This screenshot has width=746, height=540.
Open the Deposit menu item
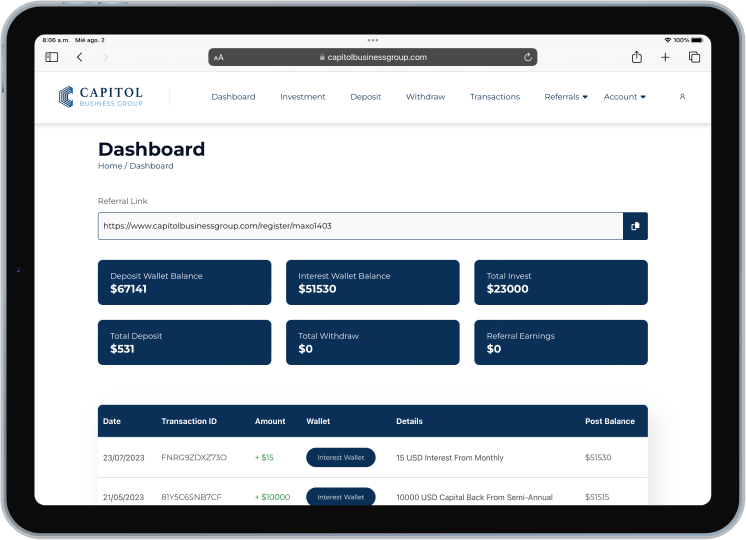coord(365,97)
